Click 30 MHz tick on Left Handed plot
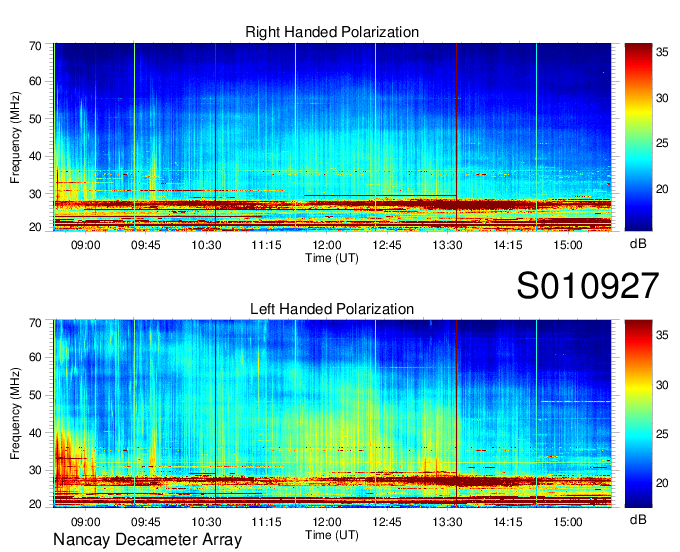The width and height of the screenshot is (680, 552). [35, 470]
